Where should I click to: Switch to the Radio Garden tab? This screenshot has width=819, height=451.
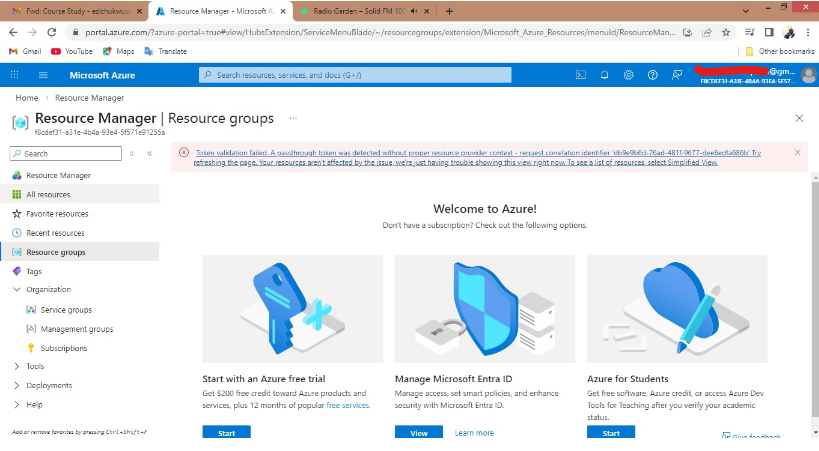click(364, 11)
